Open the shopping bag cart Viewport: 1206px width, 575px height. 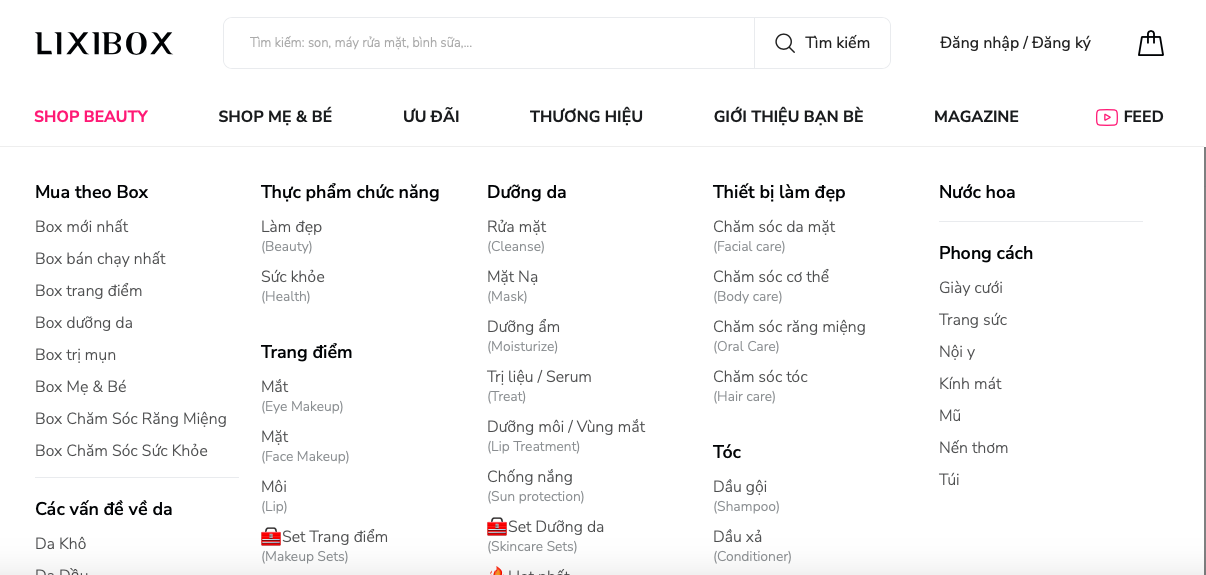pos(1151,43)
